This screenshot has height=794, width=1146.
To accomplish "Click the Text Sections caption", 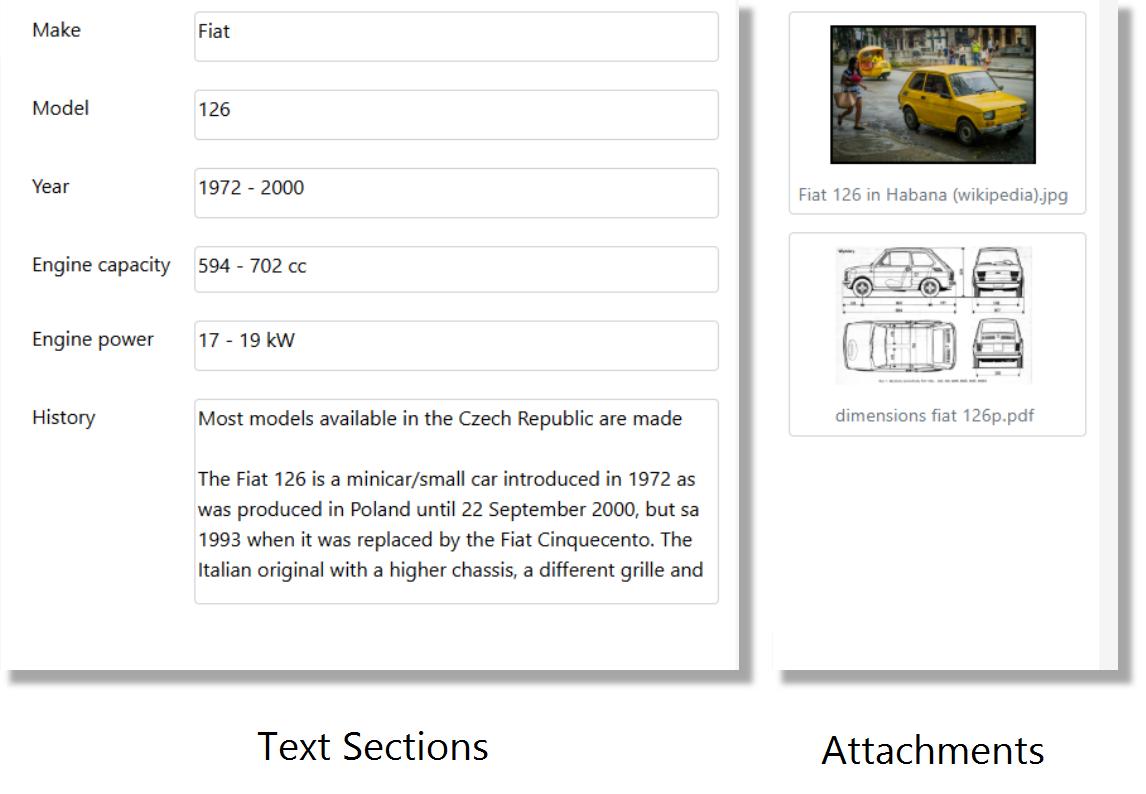I will coord(373,746).
